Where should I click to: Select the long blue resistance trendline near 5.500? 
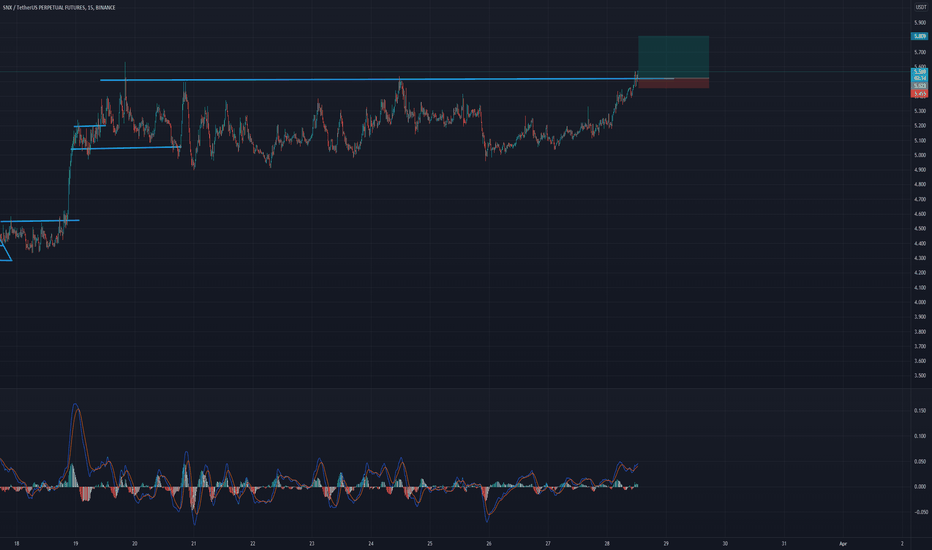pos(387,79)
